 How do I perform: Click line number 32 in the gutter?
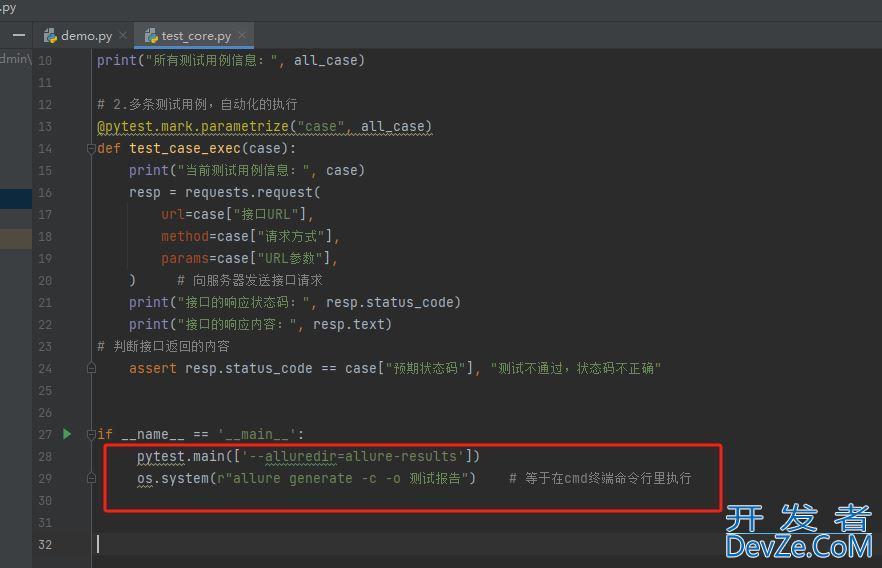pyautogui.click(x=45, y=544)
